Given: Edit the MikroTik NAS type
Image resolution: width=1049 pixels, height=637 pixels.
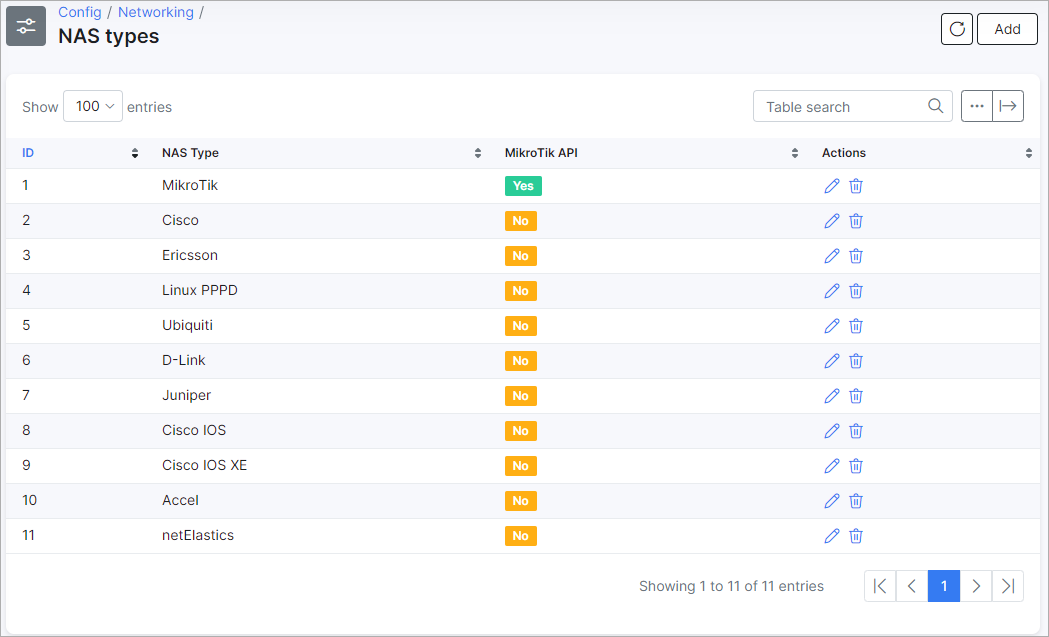Looking at the screenshot, I should click(832, 186).
